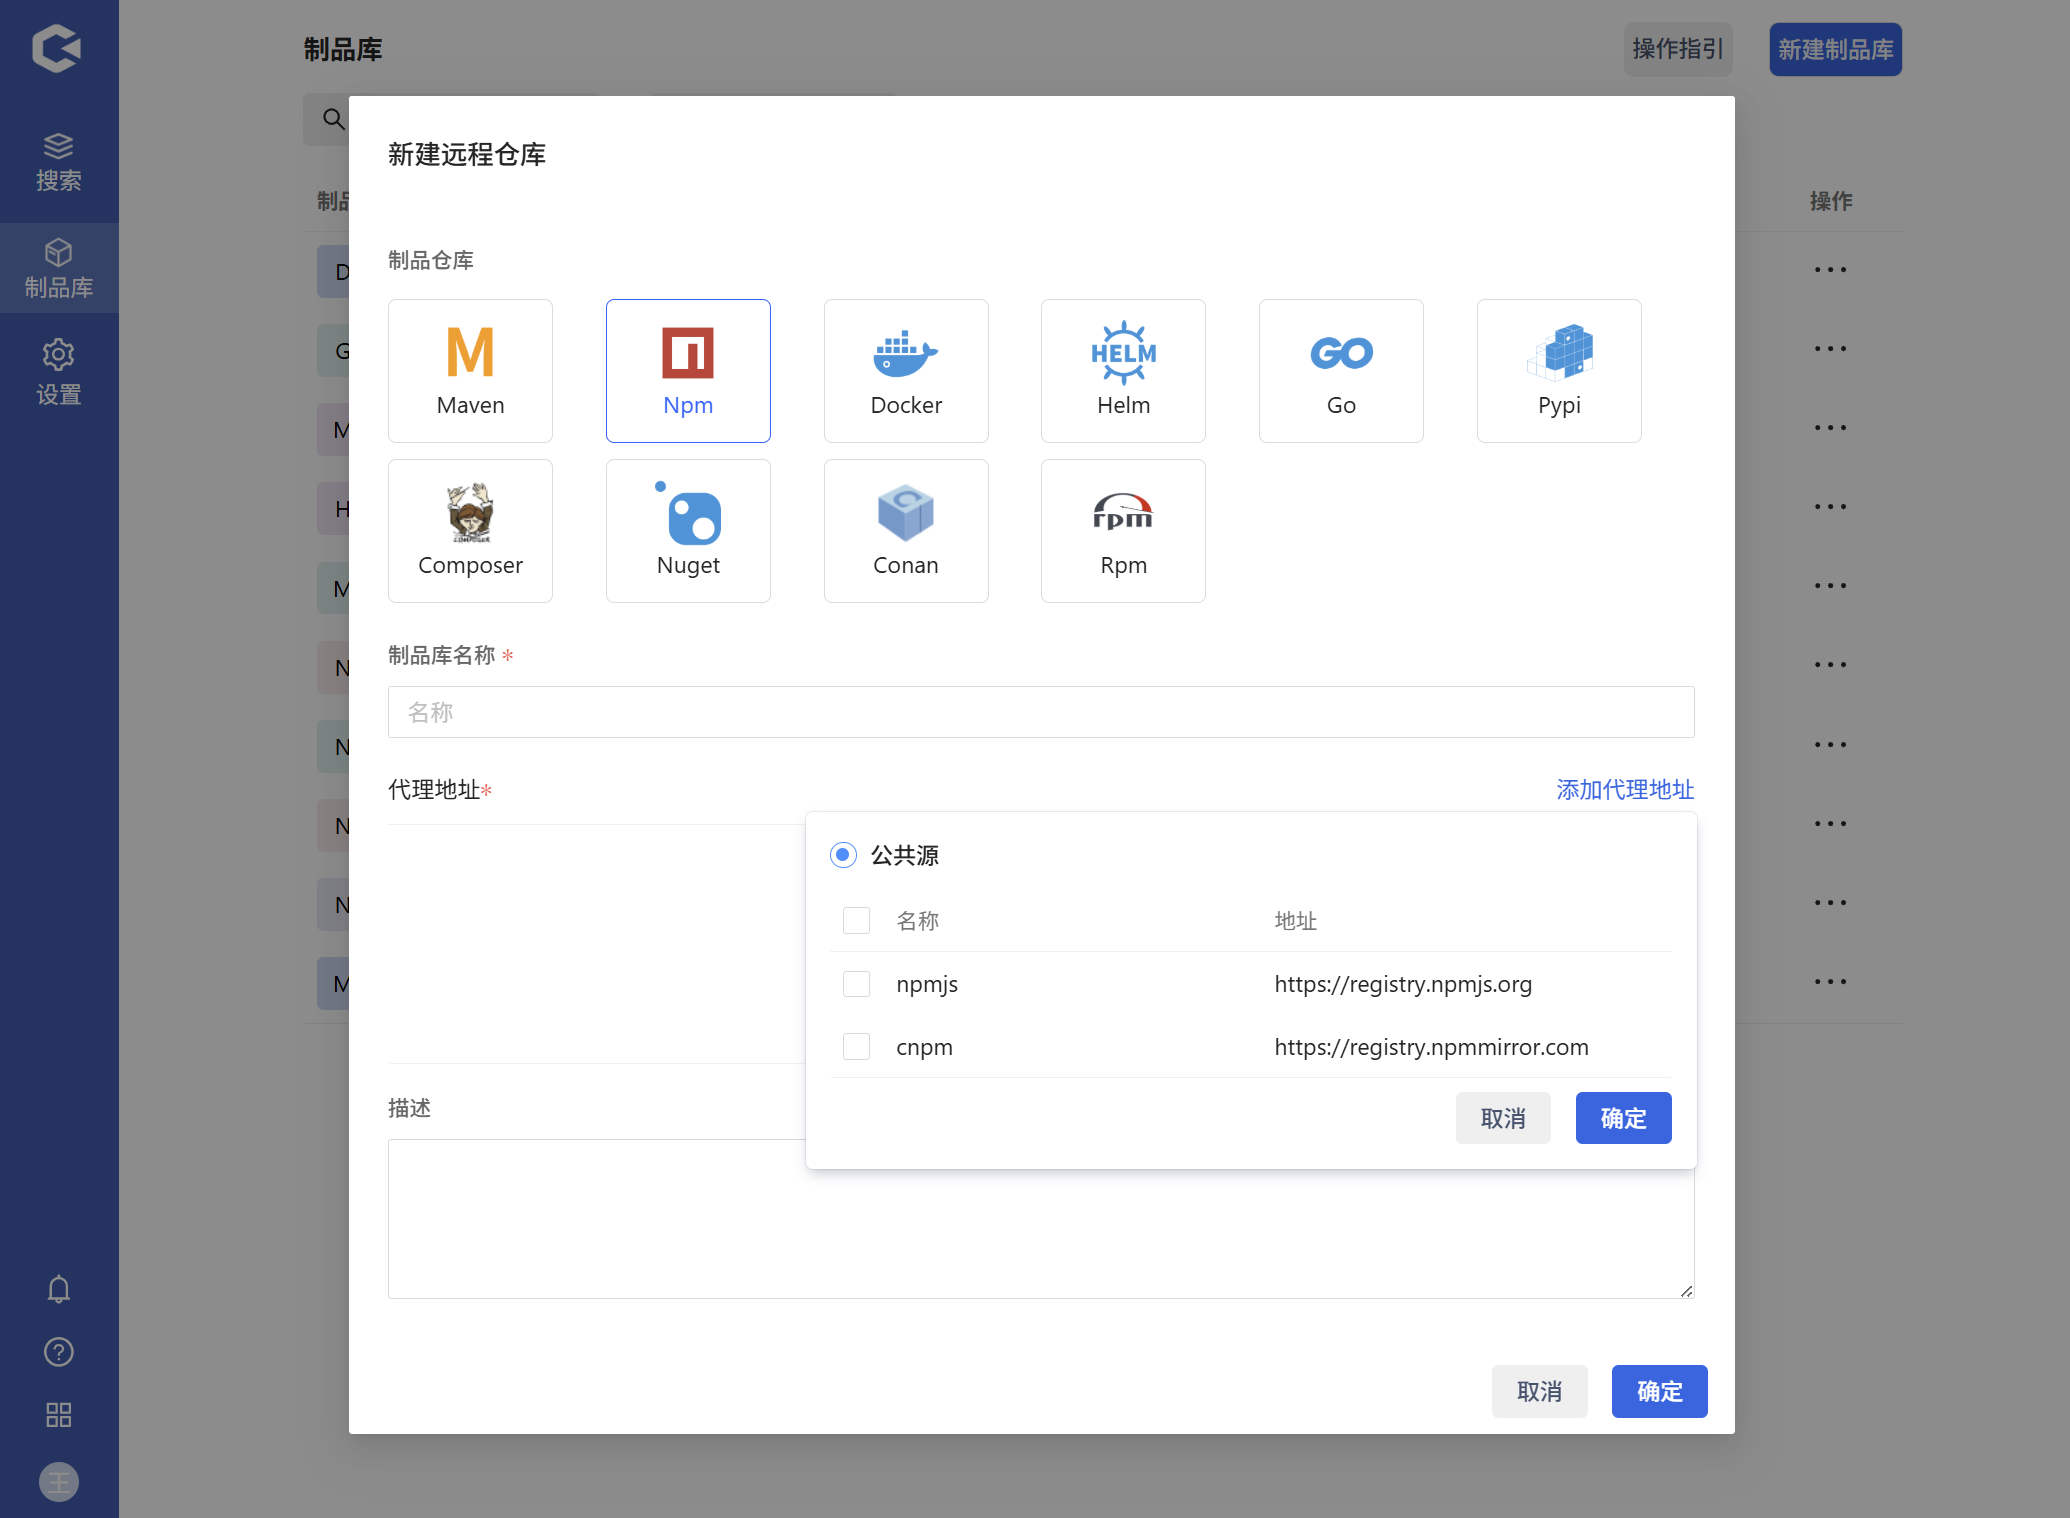
Task: Pick the Helm repository type
Action: pos(1123,370)
